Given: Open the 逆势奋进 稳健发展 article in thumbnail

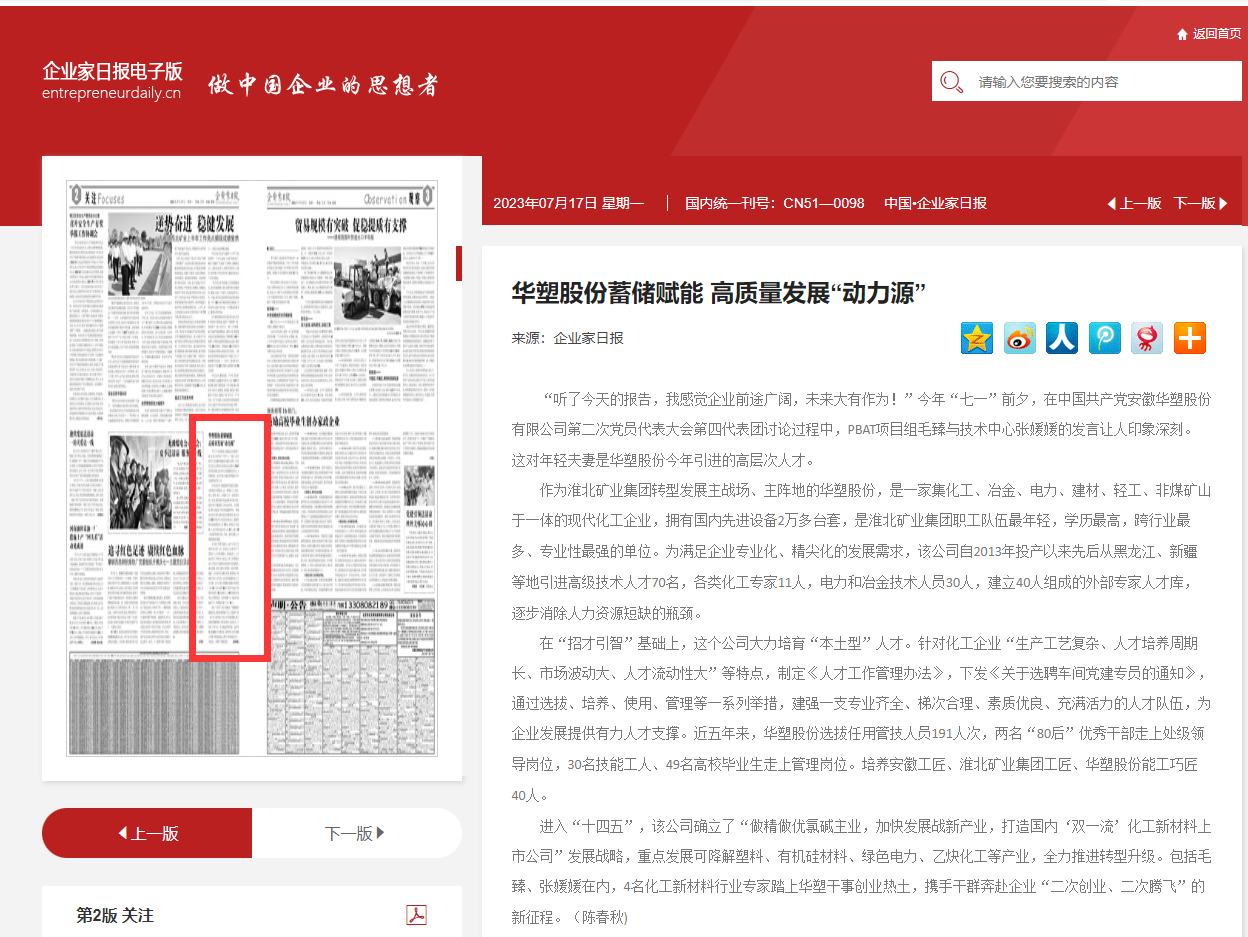Looking at the screenshot, I should 194,222.
